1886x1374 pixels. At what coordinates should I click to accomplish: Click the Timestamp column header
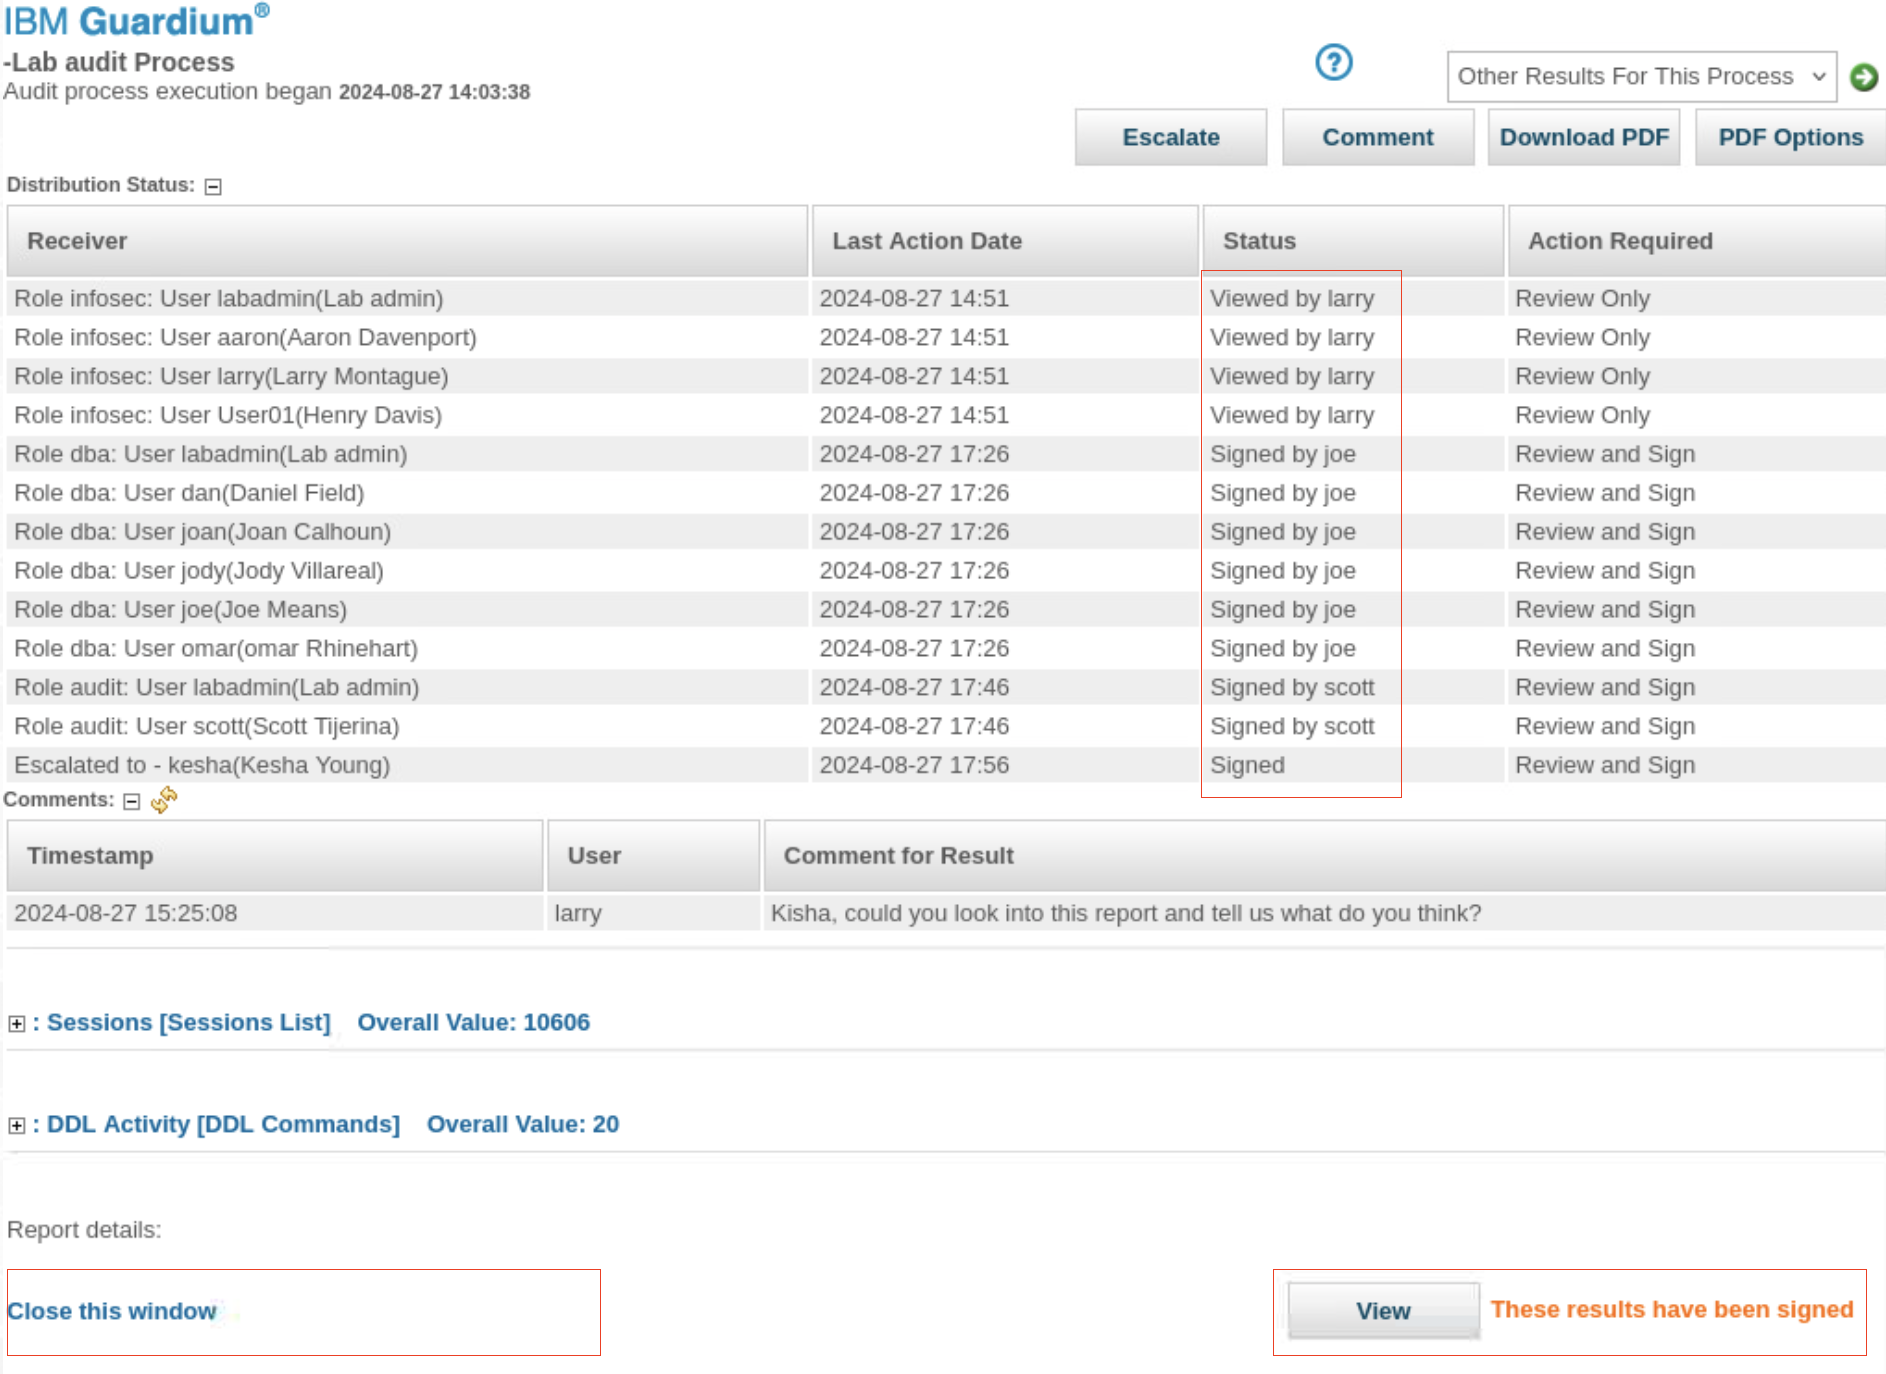275,856
